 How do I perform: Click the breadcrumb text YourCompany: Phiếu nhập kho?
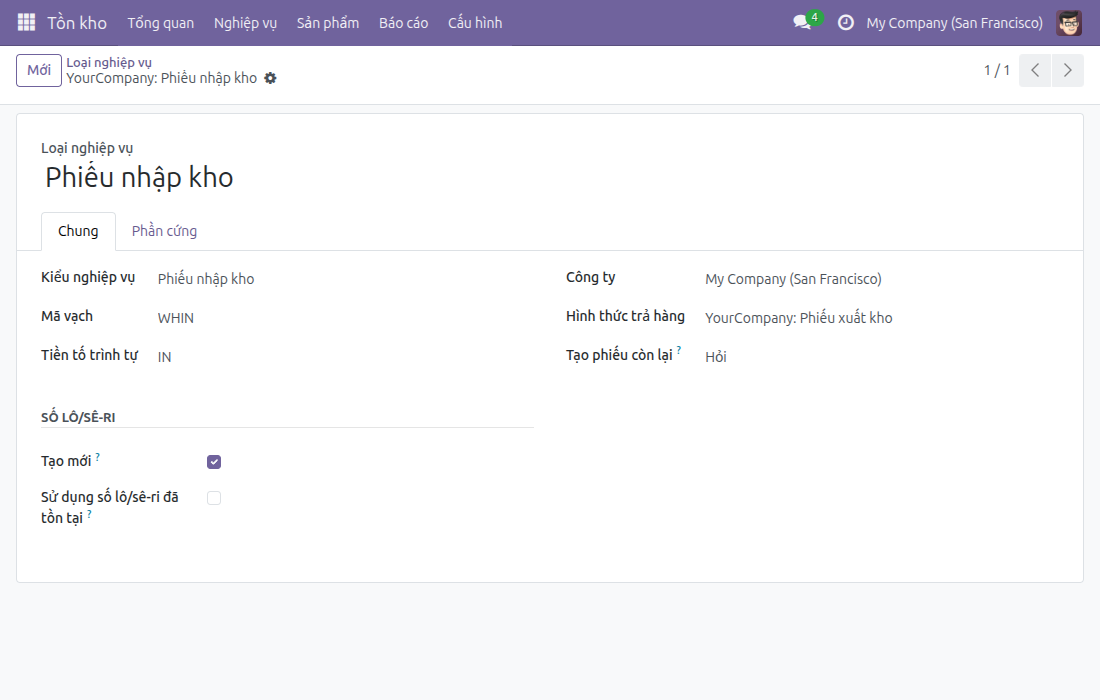coord(161,78)
